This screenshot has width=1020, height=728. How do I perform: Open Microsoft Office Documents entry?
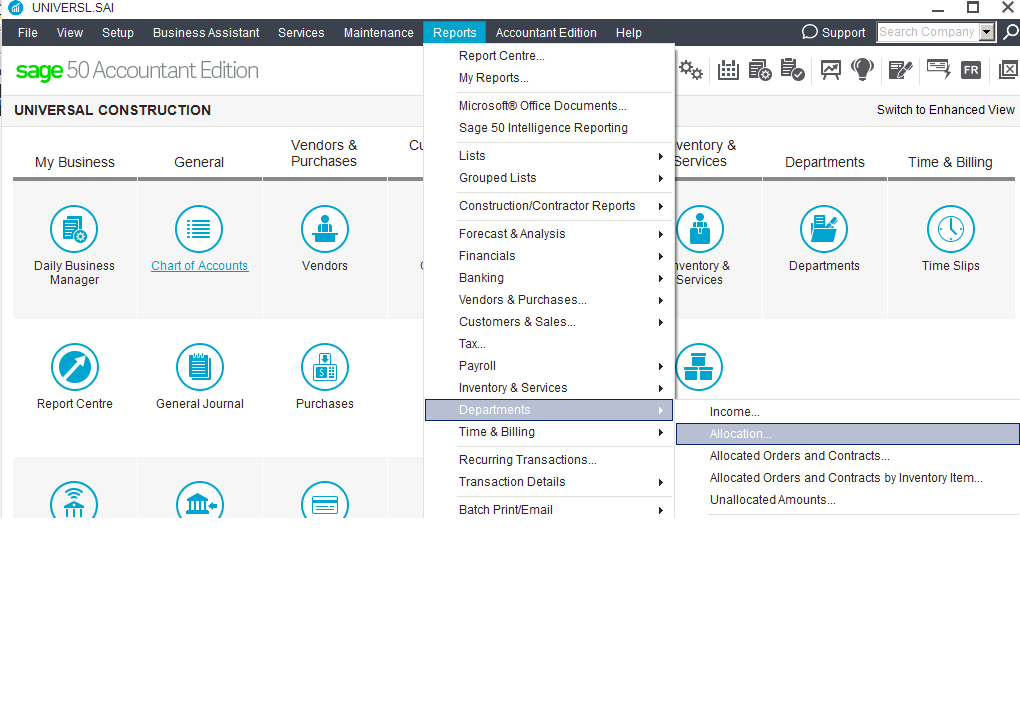point(548,106)
